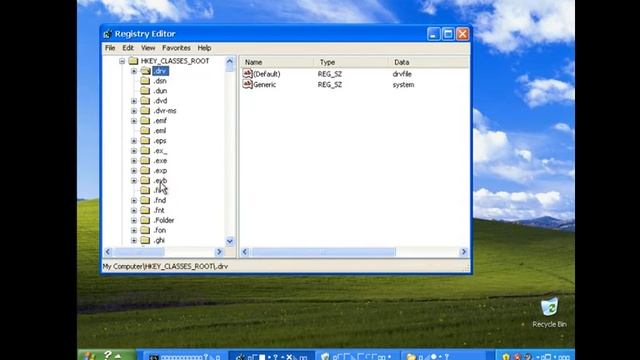Click the .eml key folder icon
640x360 pixels.
pos(145,131)
